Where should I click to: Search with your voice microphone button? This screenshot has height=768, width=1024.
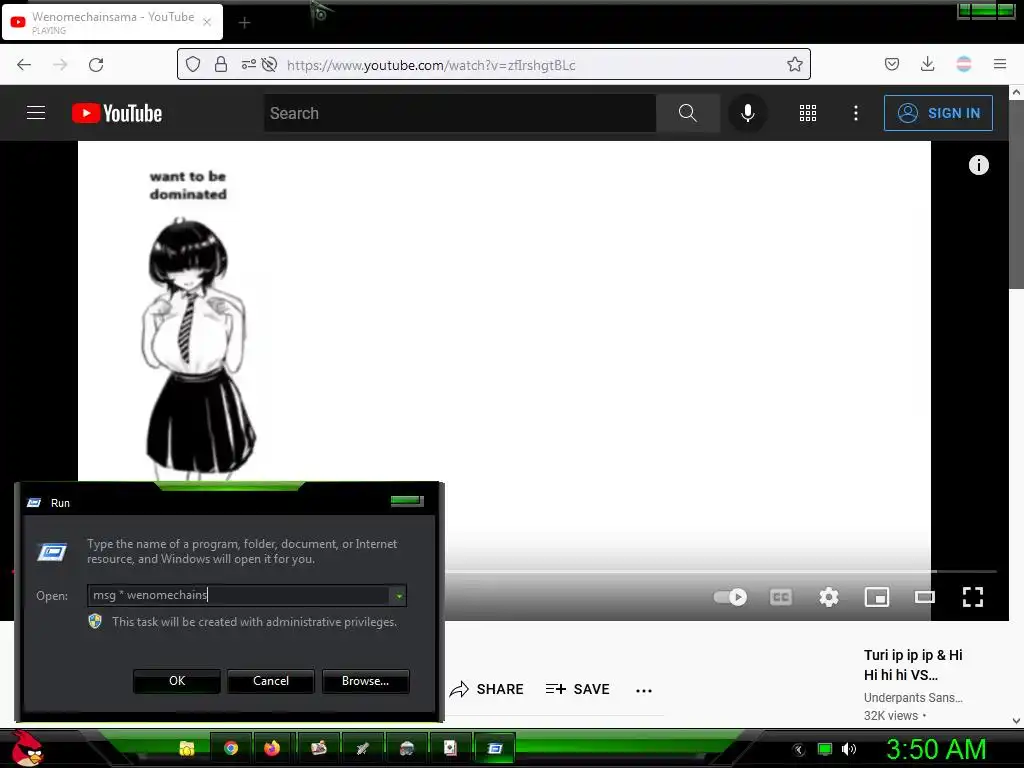[748, 113]
